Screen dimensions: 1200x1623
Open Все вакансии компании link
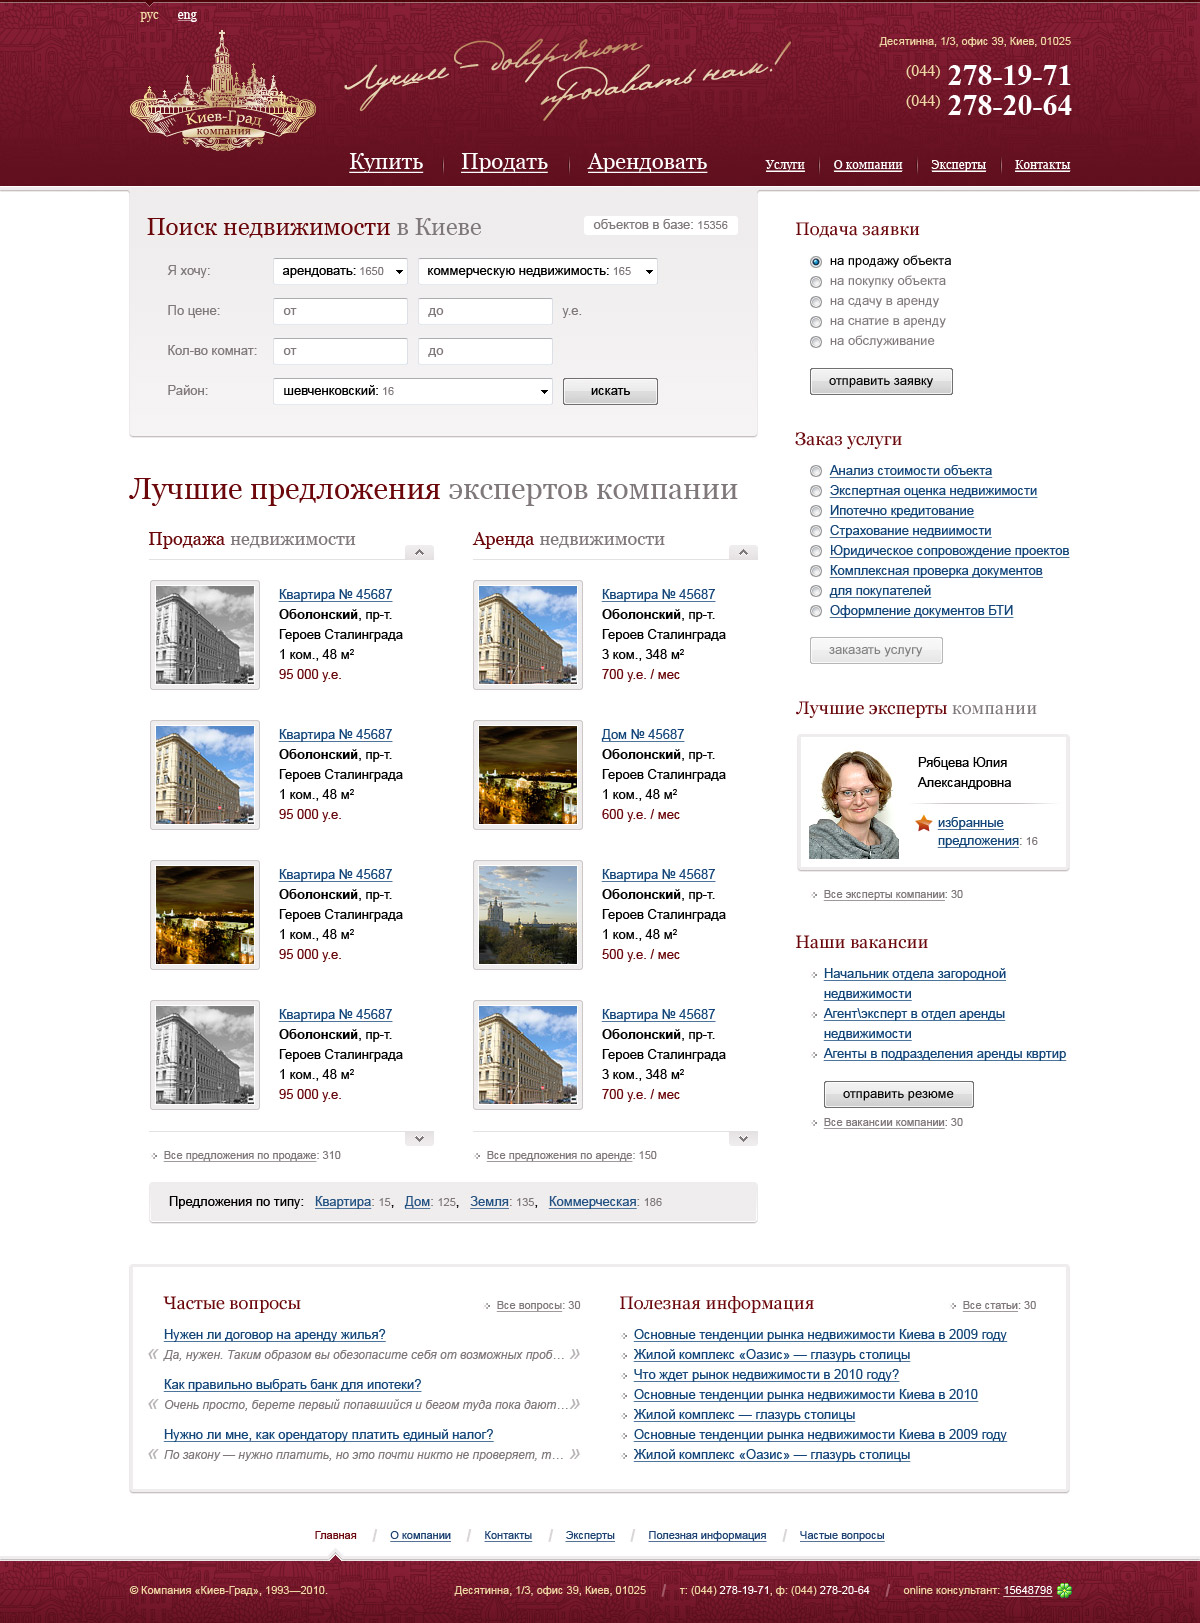tap(884, 1122)
